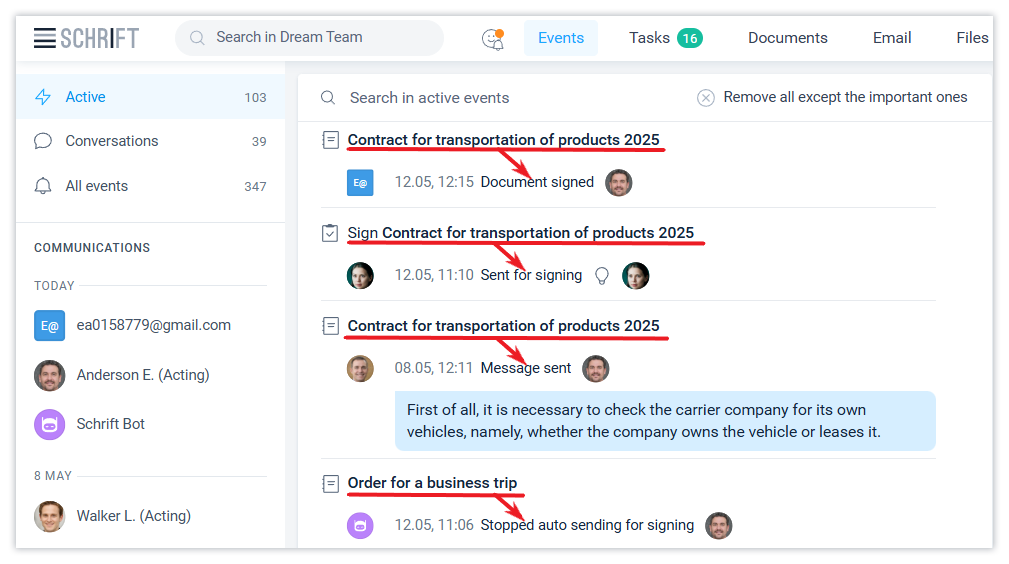The height and width of the screenshot is (564, 1009).
Task: Click the notifications bell smiley icon
Action: (x=493, y=38)
